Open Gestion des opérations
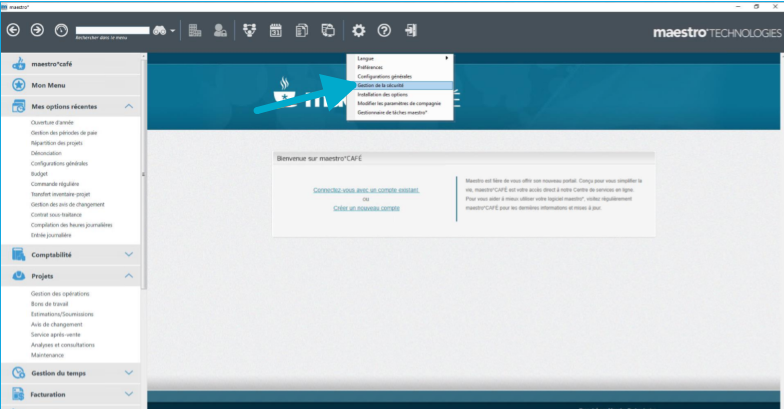784x409 pixels. 60,294
